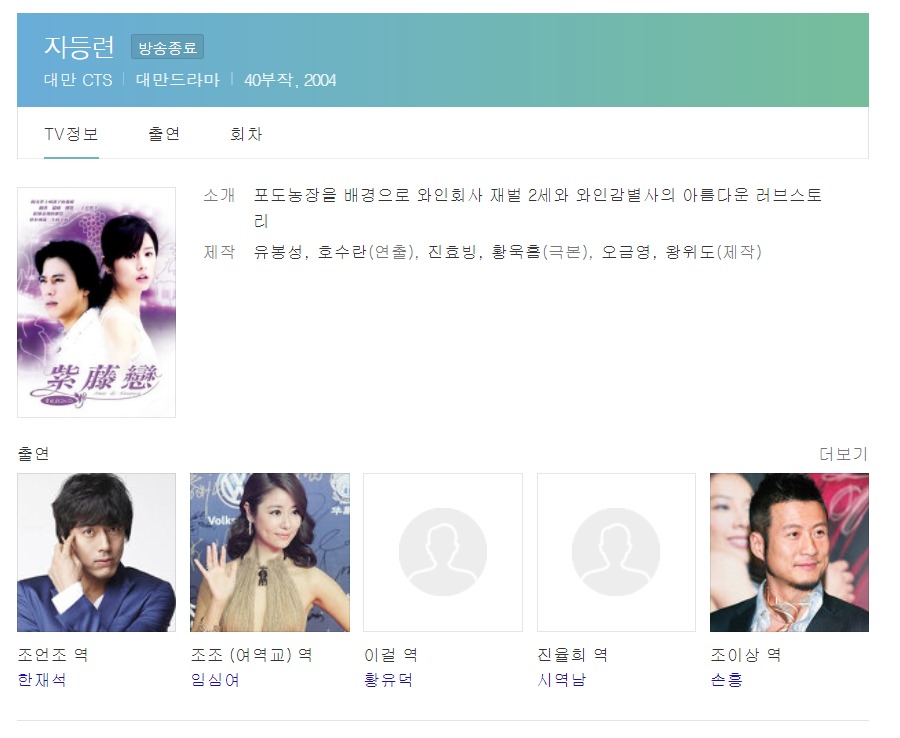
Task: Click the 대만 CTS broadcaster text
Action: pyautogui.click(x=78, y=80)
